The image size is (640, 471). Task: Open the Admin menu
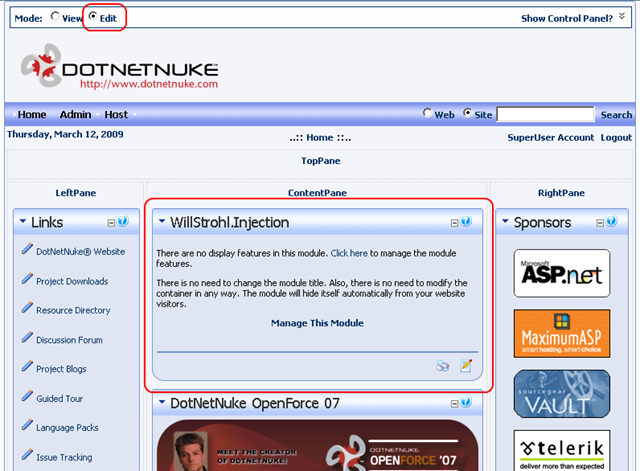pyautogui.click(x=75, y=115)
